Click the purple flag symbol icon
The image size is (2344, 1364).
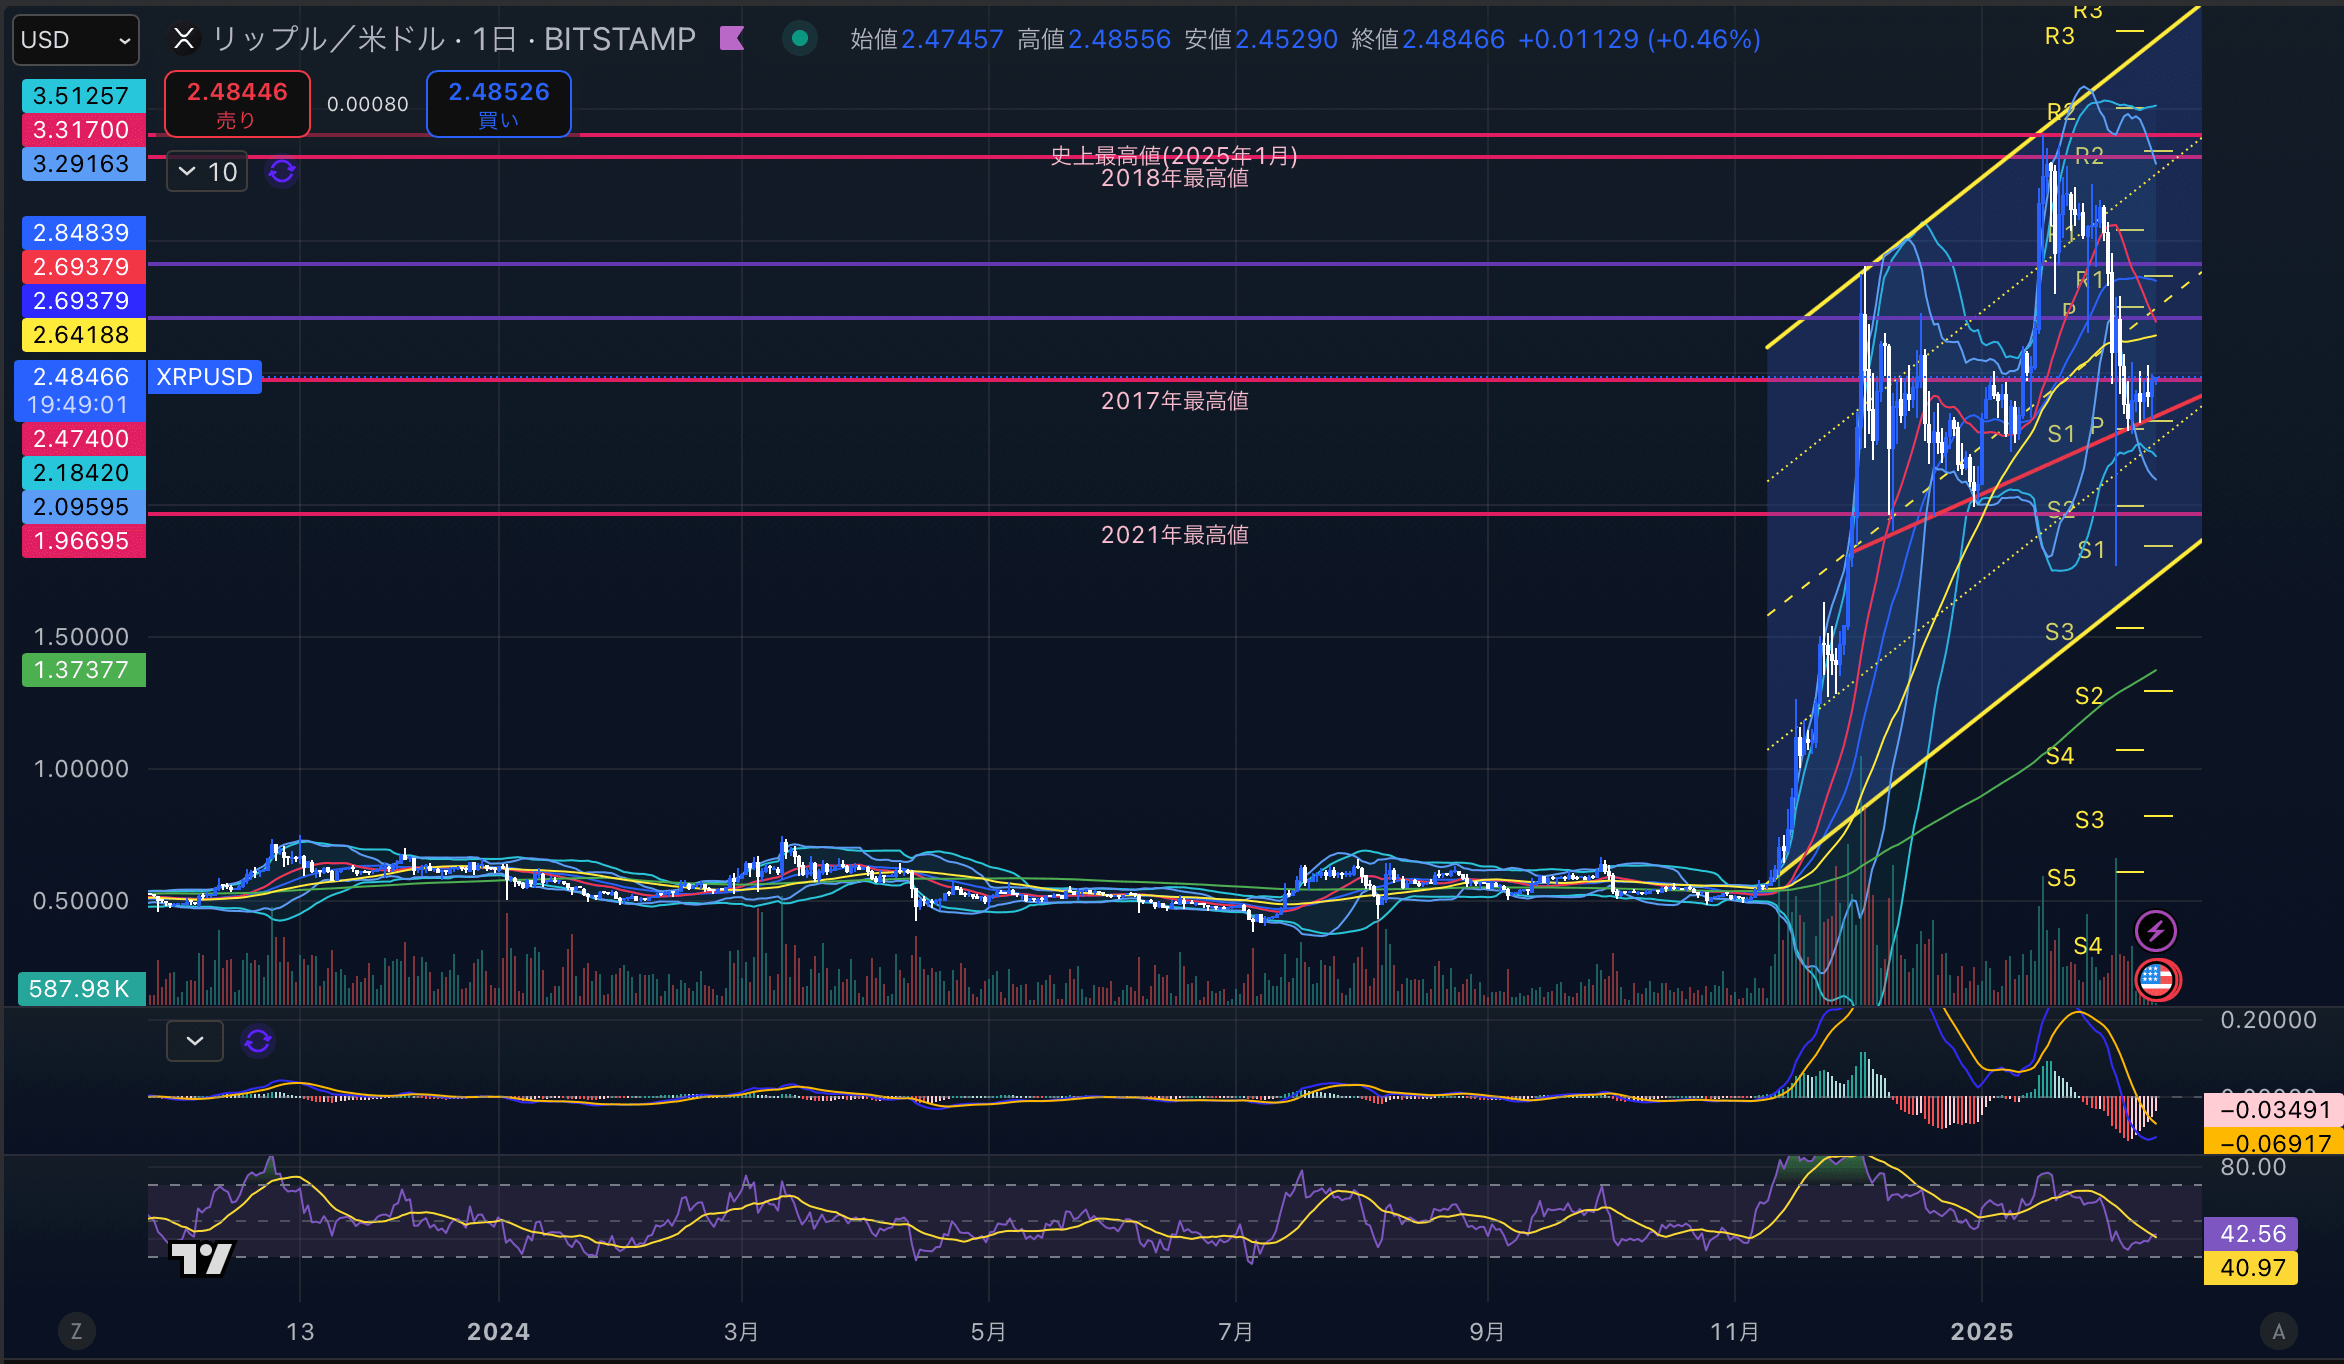[x=733, y=39]
